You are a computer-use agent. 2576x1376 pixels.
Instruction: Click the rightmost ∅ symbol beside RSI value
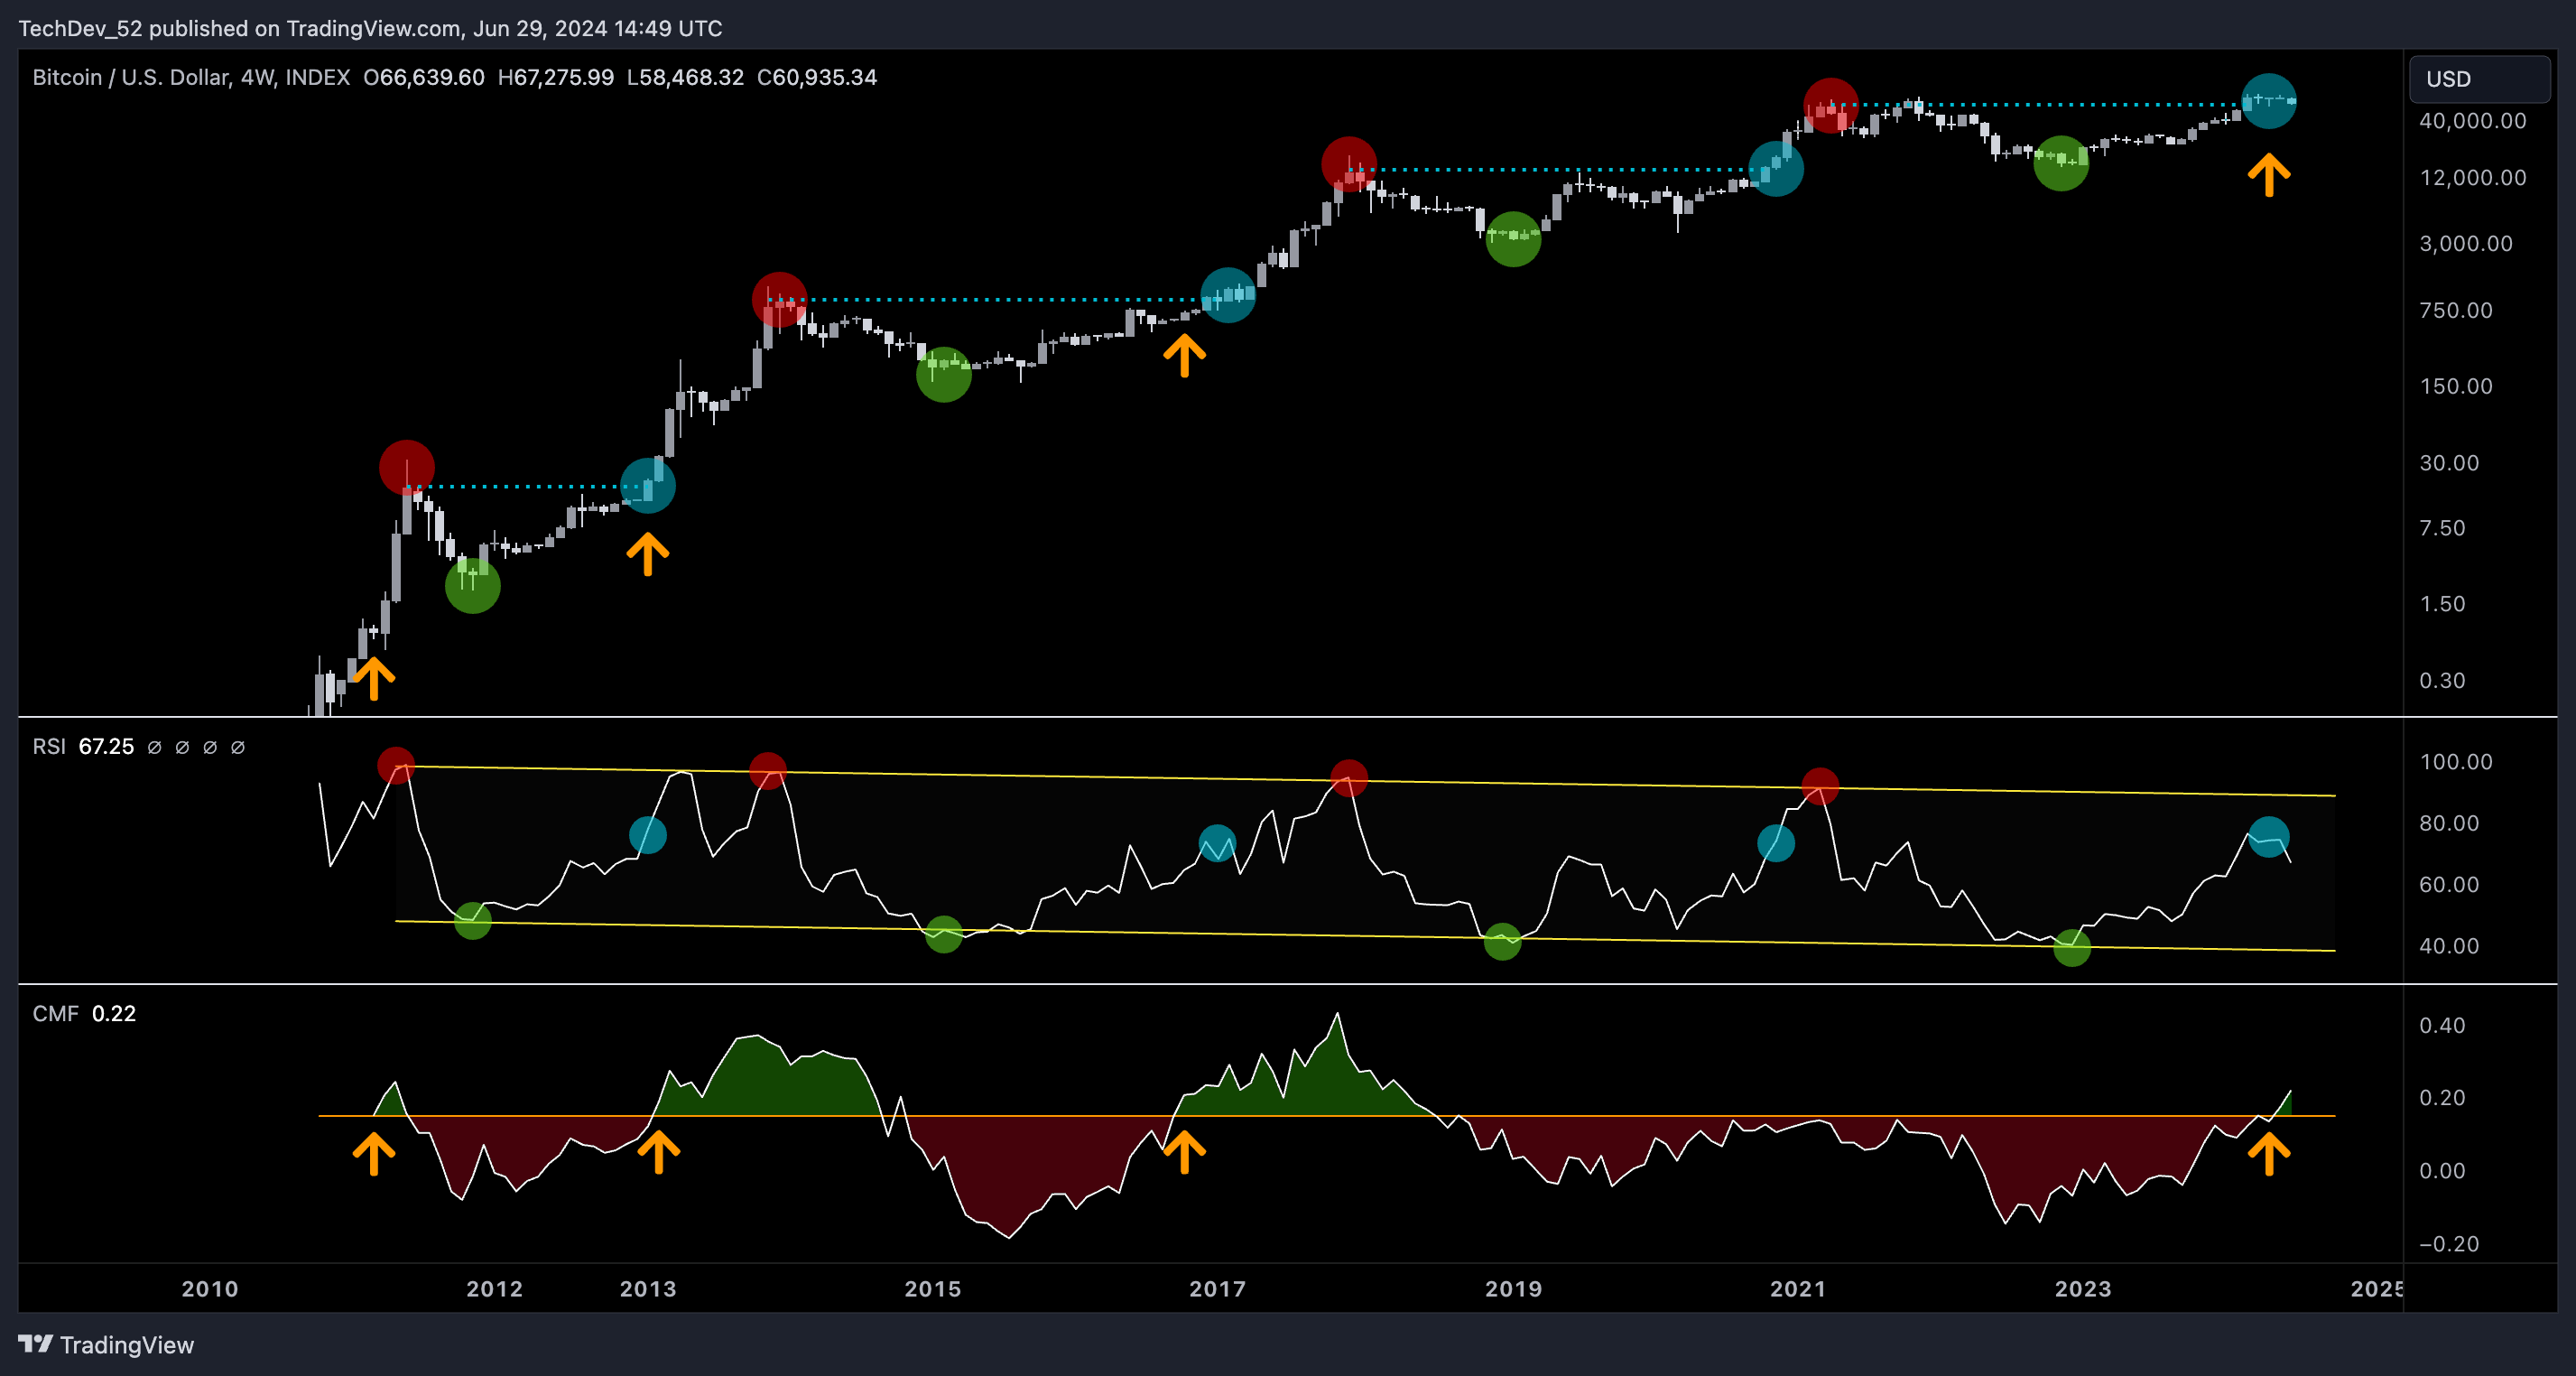coord(238,747)
